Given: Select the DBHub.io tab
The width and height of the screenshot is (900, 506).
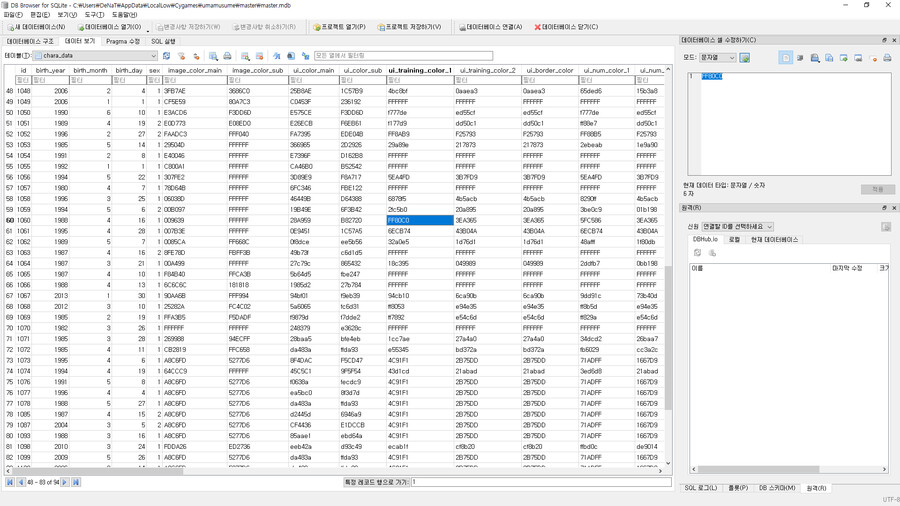Looking at the screenshot, I should pyautogui.click(x=705, y=239).
